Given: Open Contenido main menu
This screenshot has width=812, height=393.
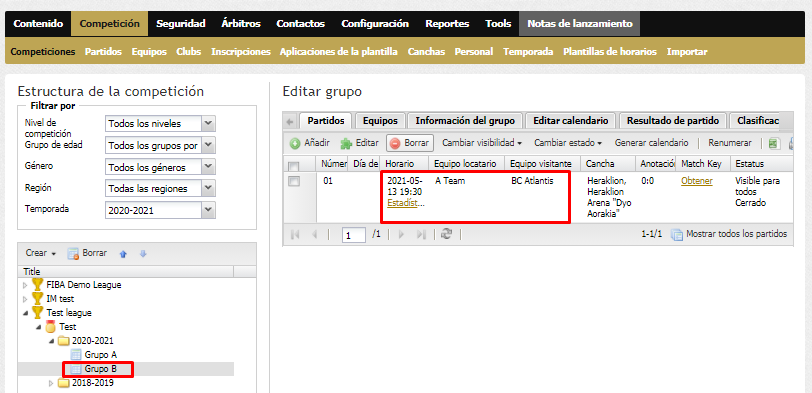Looking at the screenshot, I should click(38, 23).
